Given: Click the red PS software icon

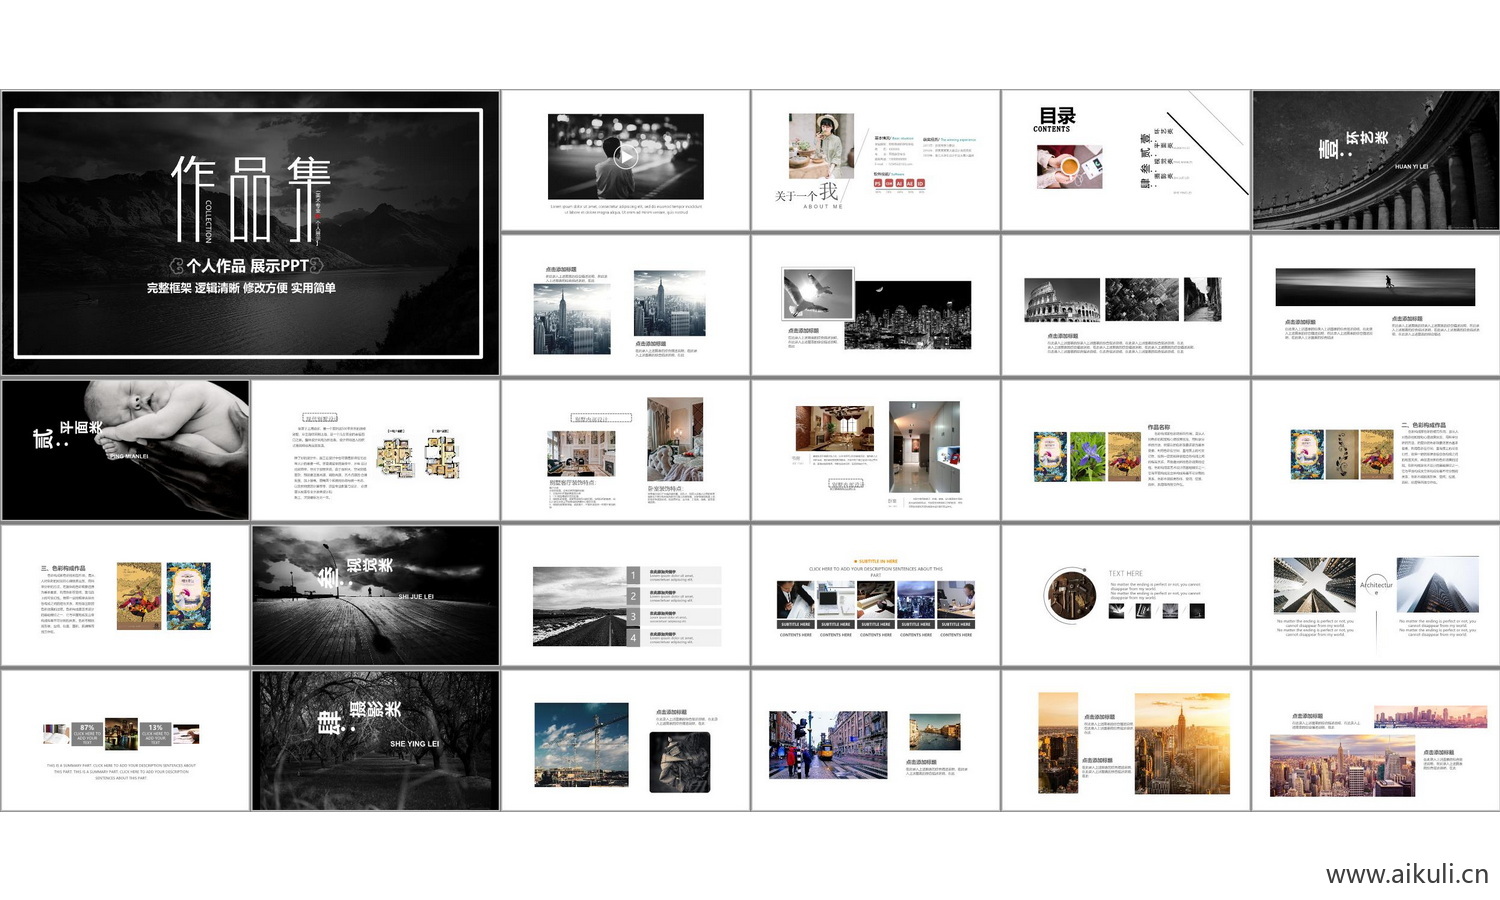Looking at the screenshot, I should (878, 183).
